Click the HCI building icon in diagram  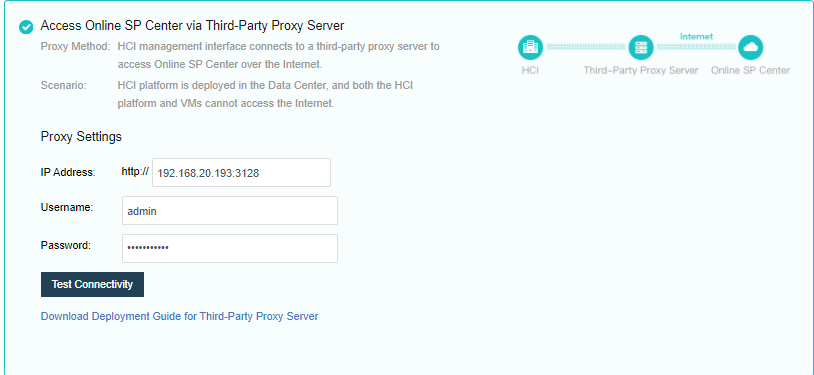pos(530,47)
